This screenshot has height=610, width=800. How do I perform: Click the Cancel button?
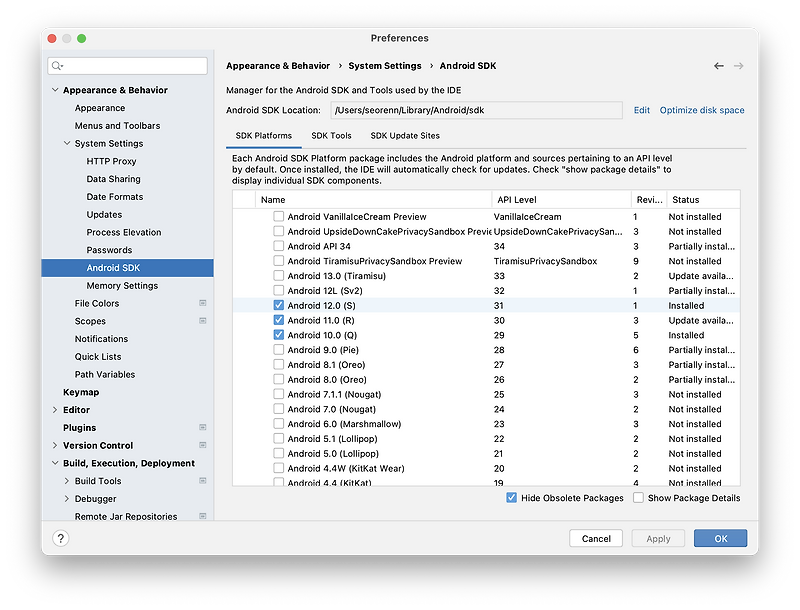pos(596,539)
